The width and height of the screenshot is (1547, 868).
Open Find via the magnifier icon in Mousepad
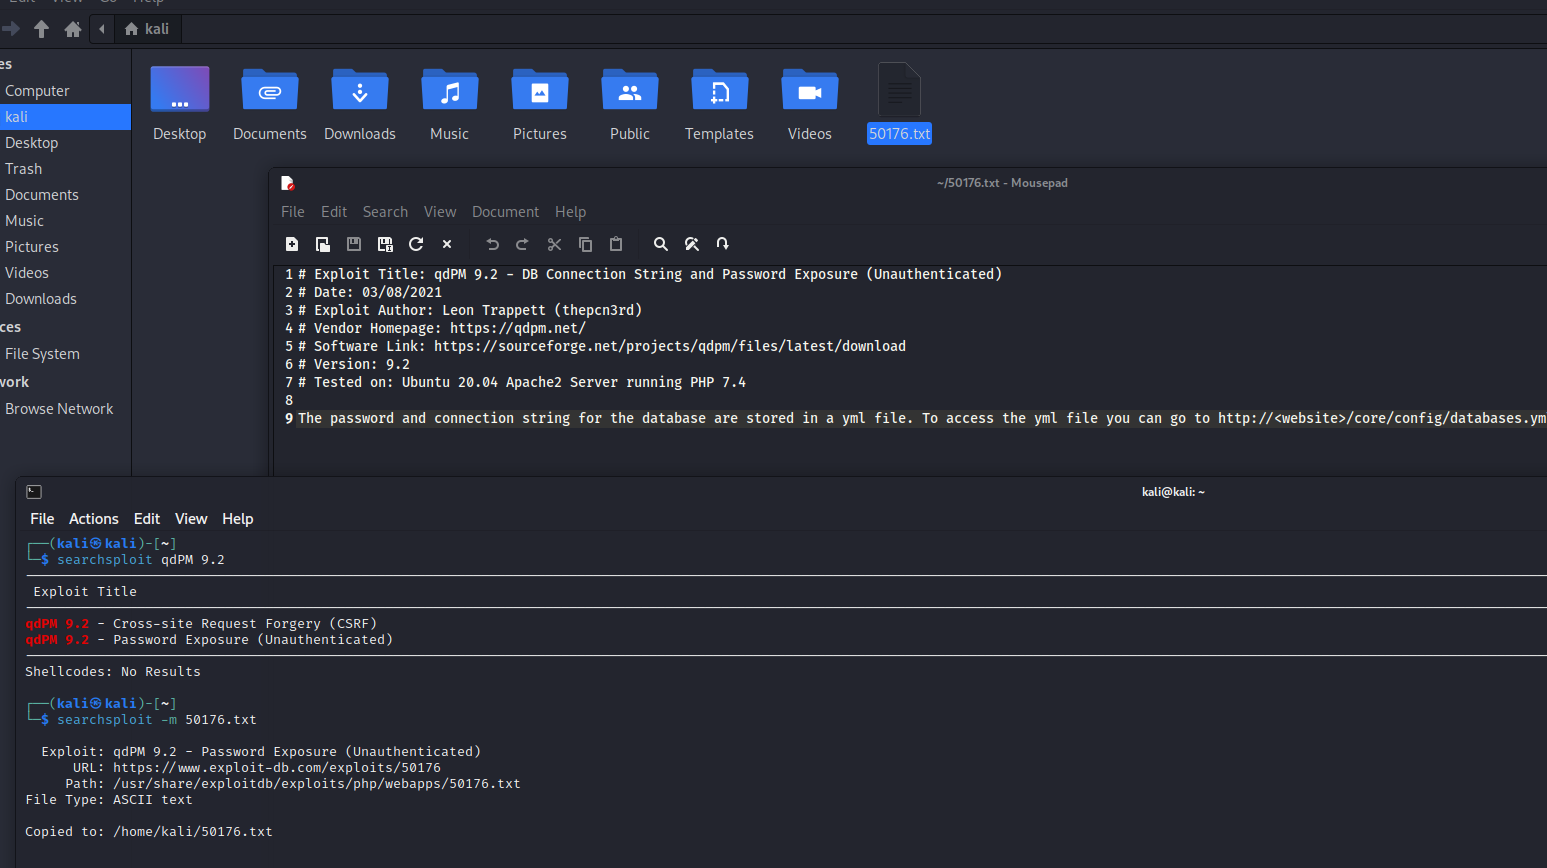coord(661,244)
